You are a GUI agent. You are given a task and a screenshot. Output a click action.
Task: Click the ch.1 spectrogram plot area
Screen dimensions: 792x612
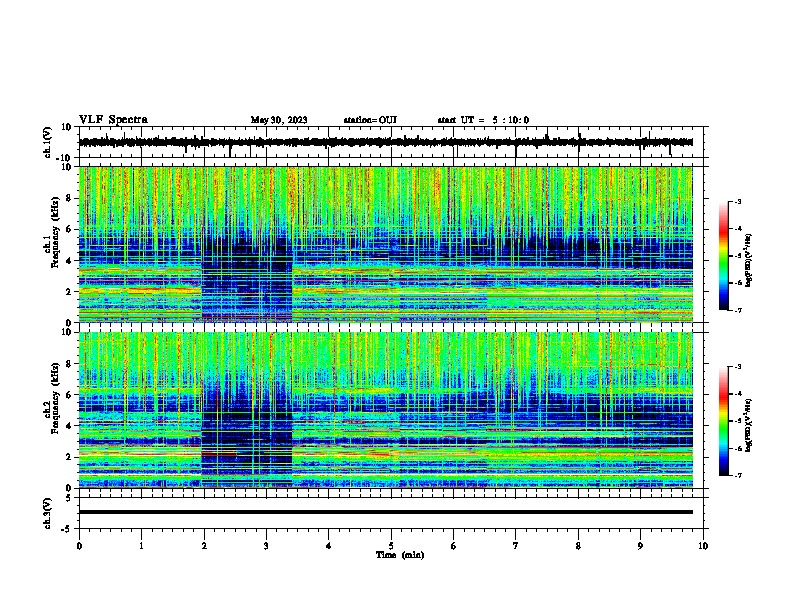pos(386,244)
